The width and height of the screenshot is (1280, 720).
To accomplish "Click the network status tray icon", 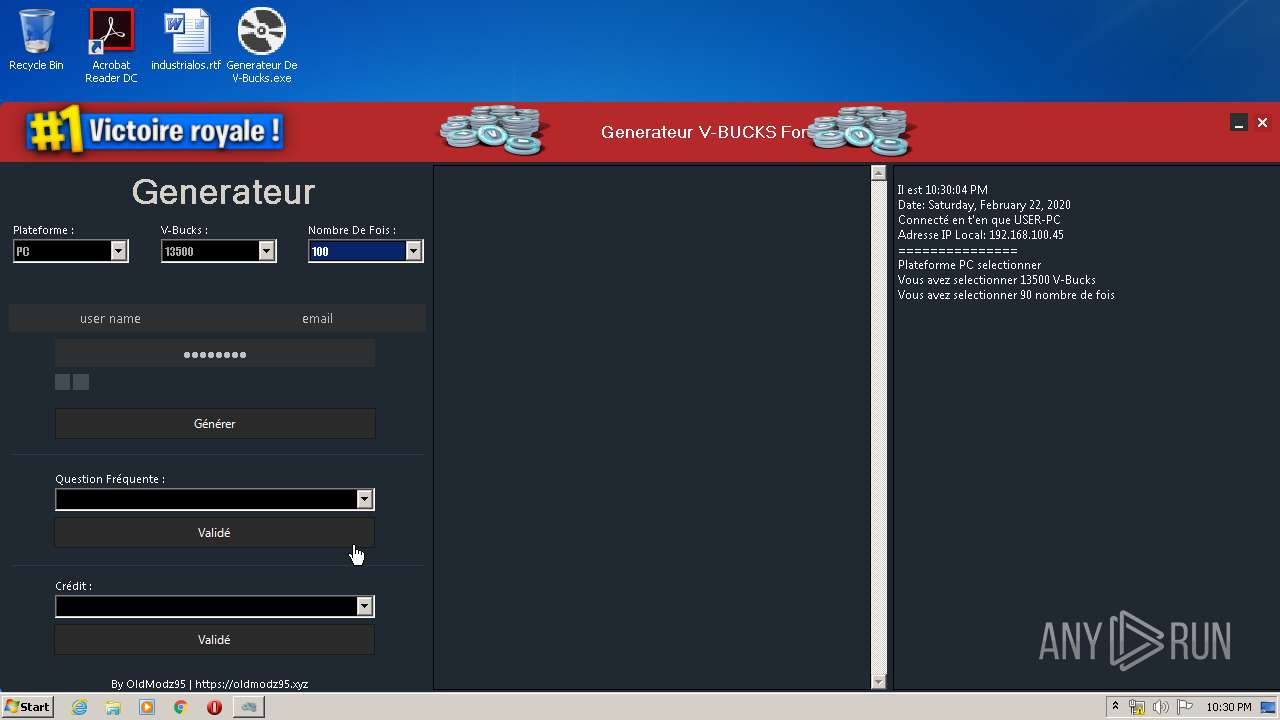I will (x=1137, y=707).
